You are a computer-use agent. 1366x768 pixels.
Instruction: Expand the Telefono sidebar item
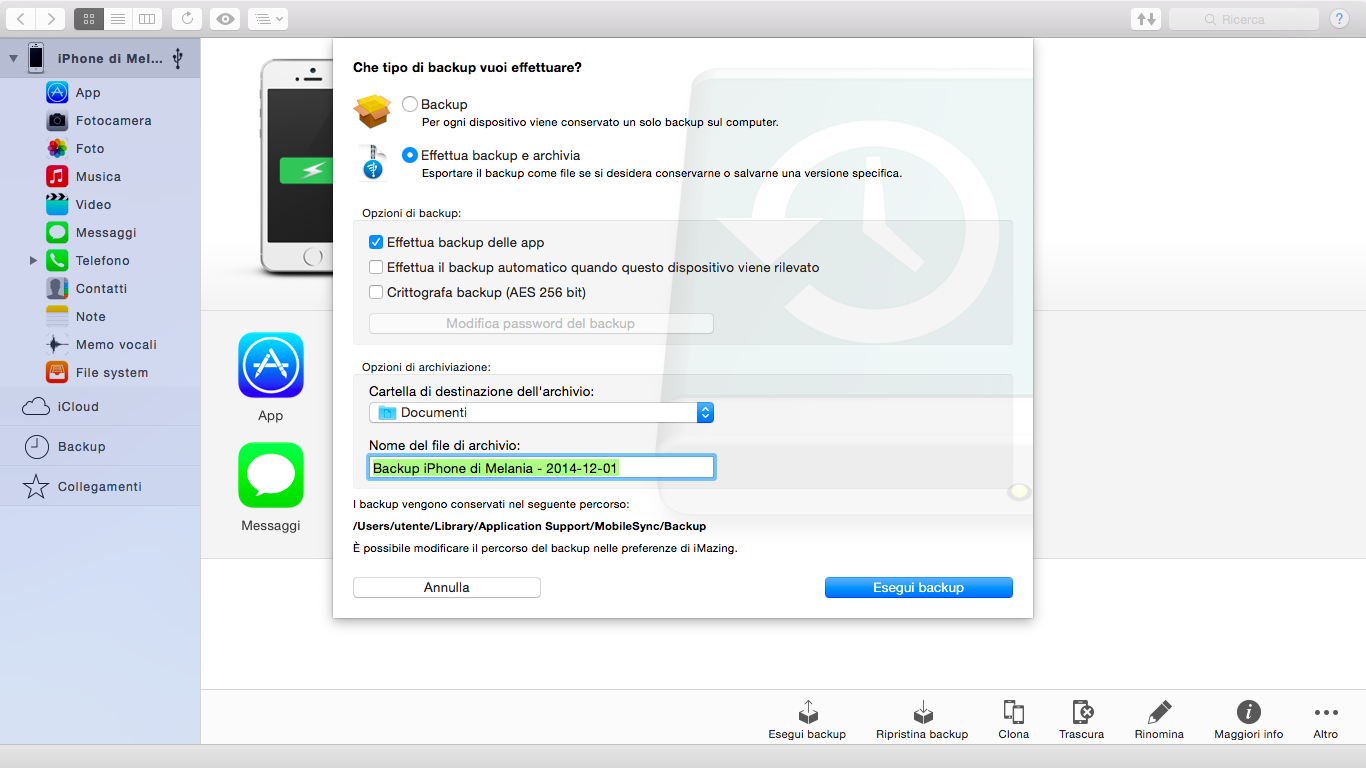pos(33,260)
